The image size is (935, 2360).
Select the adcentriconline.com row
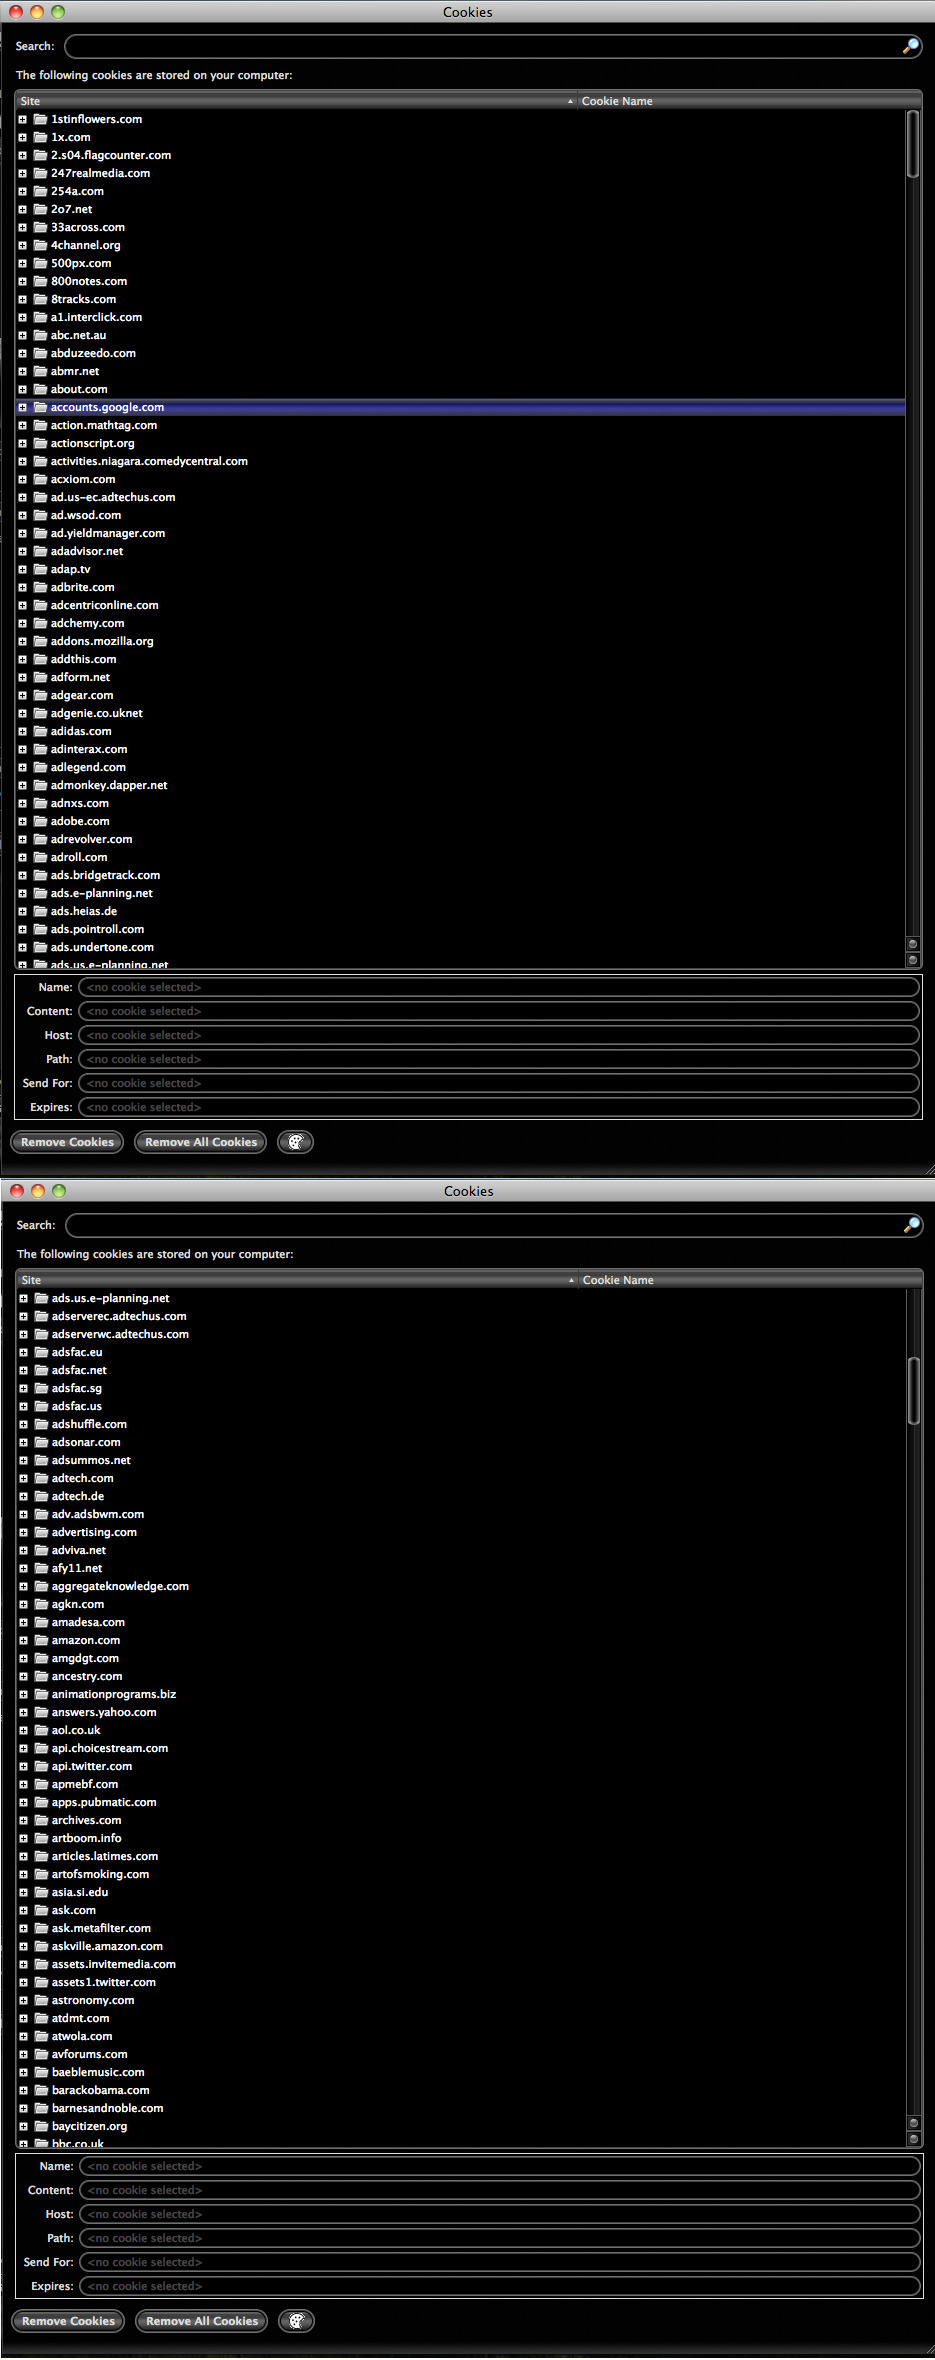click(460, 605)
